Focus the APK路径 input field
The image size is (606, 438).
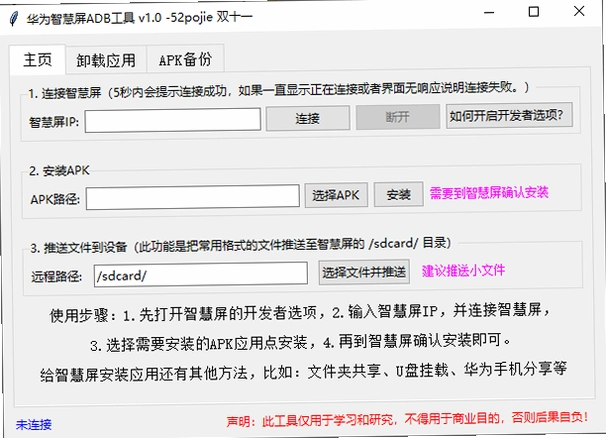pos(192,197)
